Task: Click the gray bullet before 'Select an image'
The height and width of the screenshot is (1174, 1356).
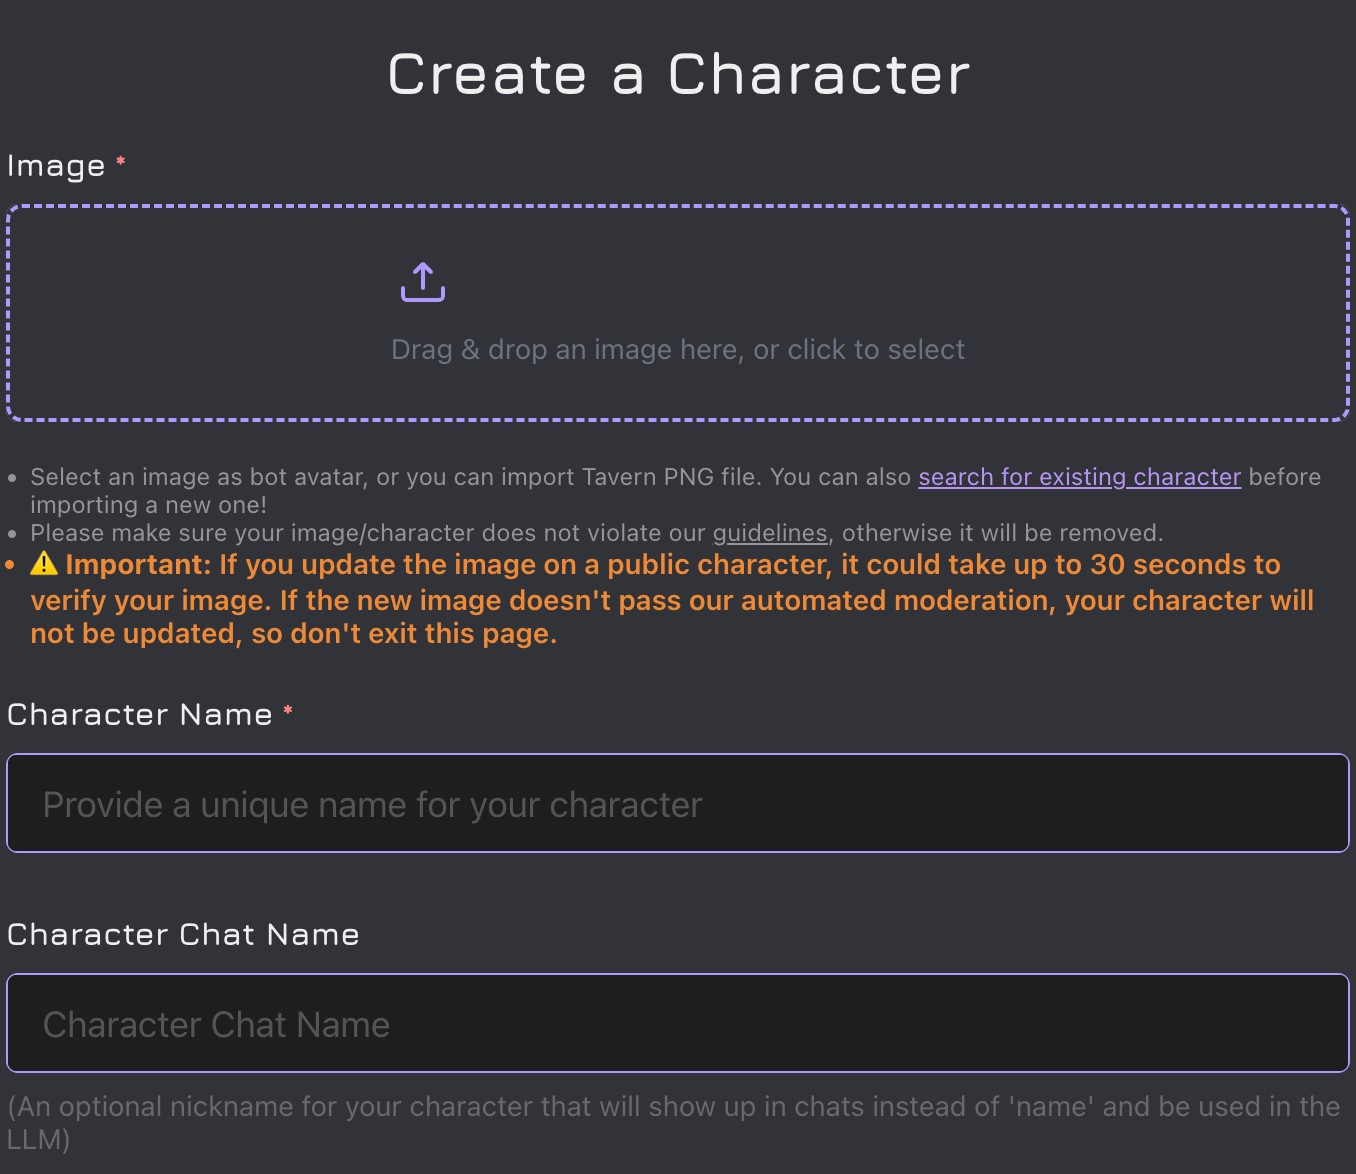Action: point(12,479)
